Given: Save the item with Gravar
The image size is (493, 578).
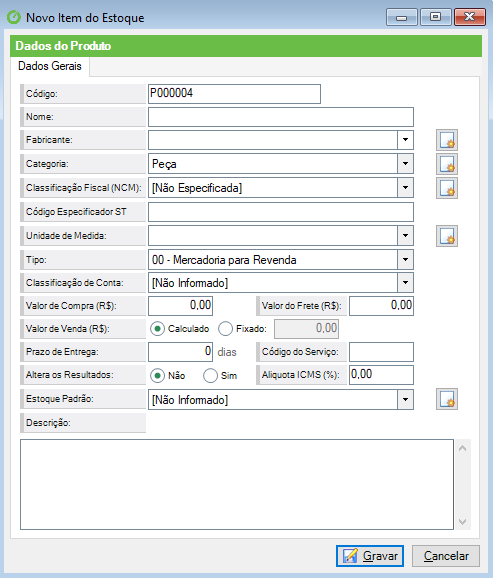Looking at the screenshot, I should pos(370,556).
